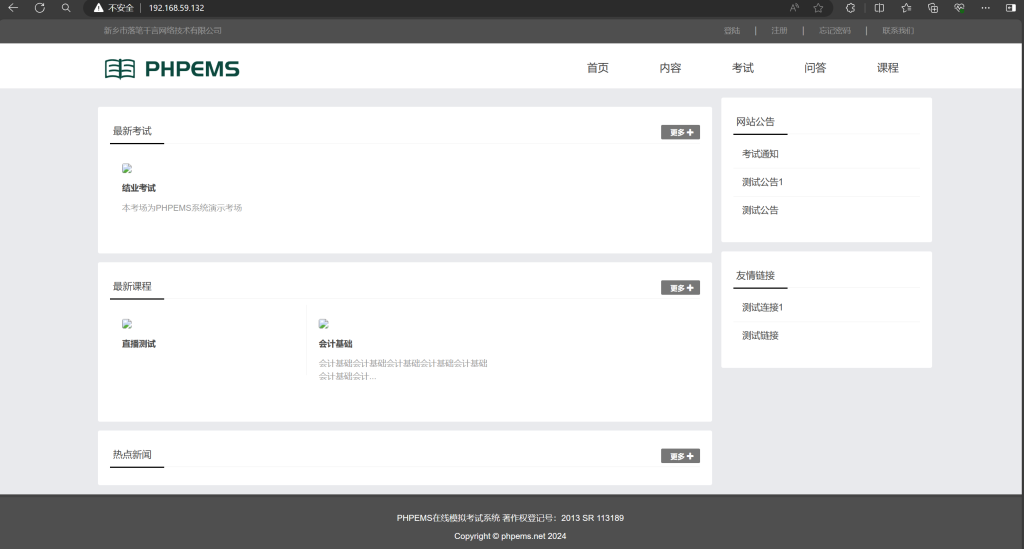Open the browser extensions puzzle icon

(850, 7)
